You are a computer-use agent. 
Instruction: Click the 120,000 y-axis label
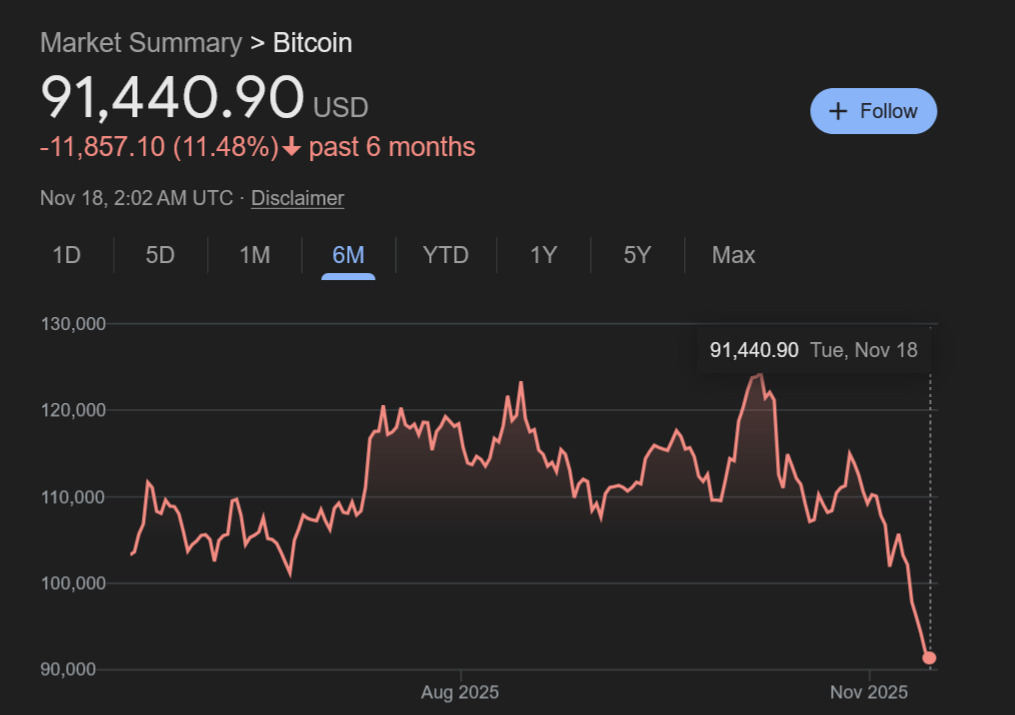pos(73,410)
